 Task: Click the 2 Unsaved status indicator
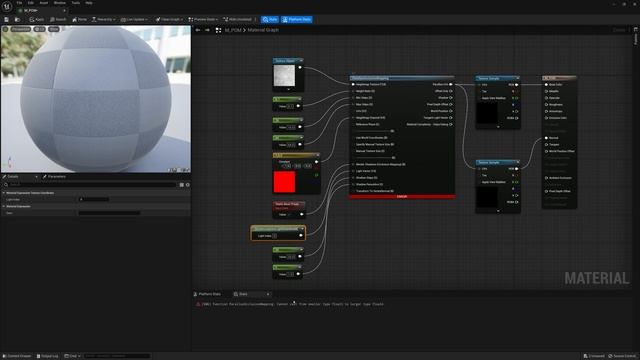pyautogui.click(x=594, y=356)
